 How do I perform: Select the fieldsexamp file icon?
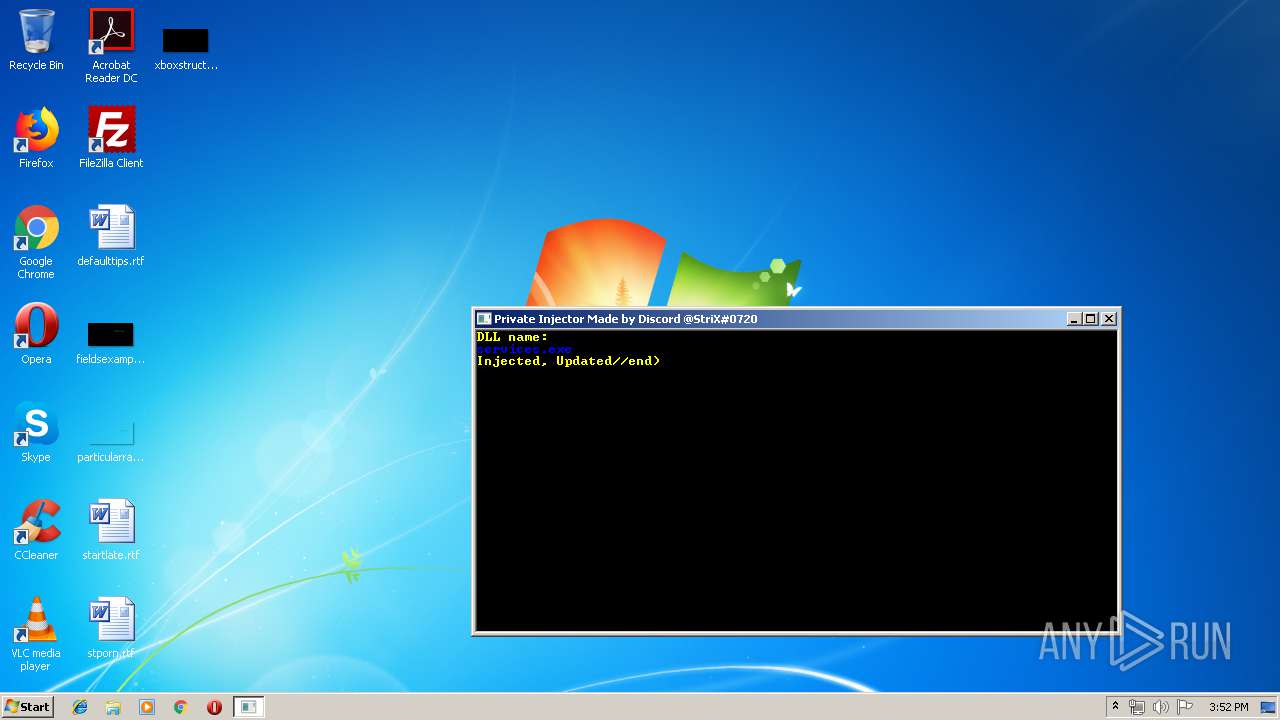(x=111, y=341)
